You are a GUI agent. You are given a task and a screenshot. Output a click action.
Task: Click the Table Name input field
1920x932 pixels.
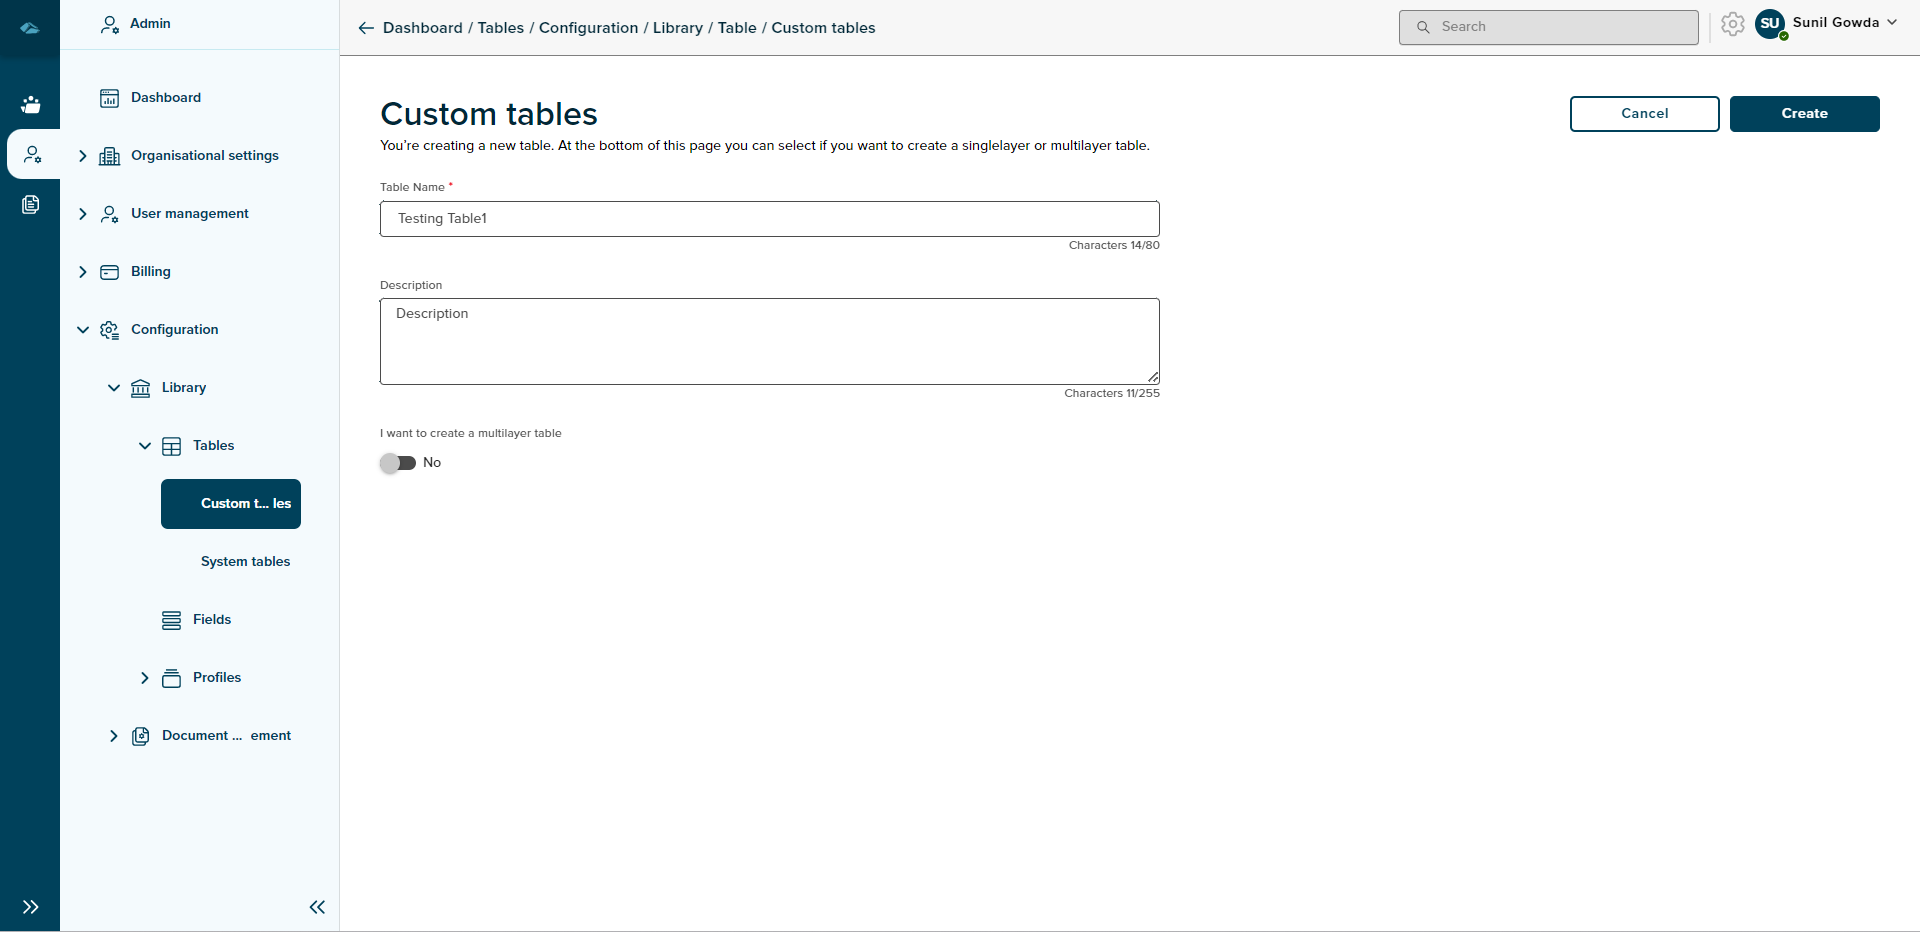coord(769,219)
